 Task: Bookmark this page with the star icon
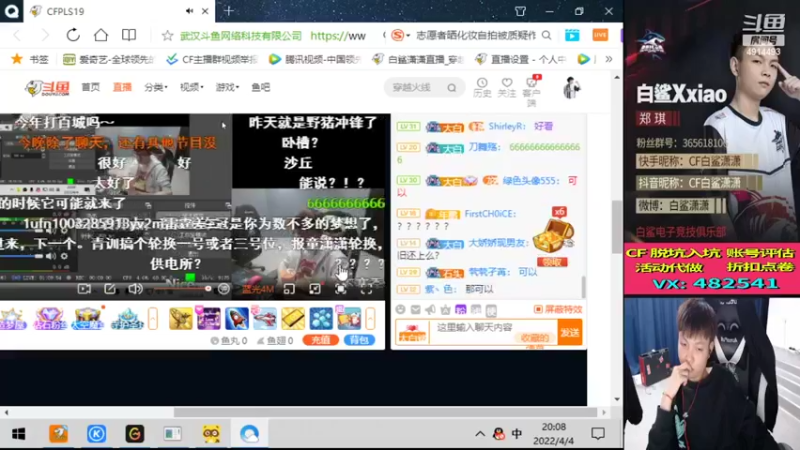tap(167, 35)
